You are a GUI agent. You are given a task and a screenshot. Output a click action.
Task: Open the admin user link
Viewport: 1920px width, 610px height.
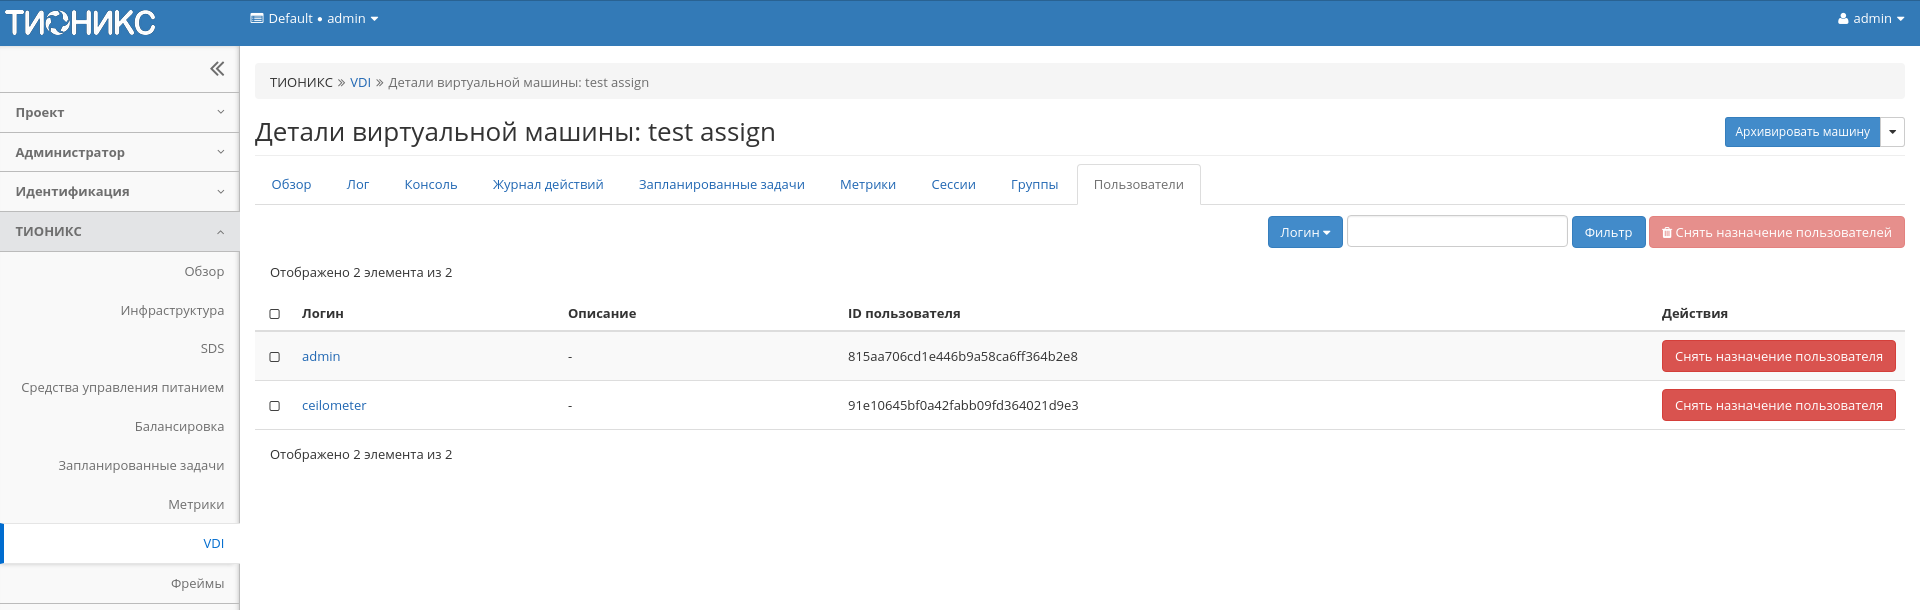[321, 357]
